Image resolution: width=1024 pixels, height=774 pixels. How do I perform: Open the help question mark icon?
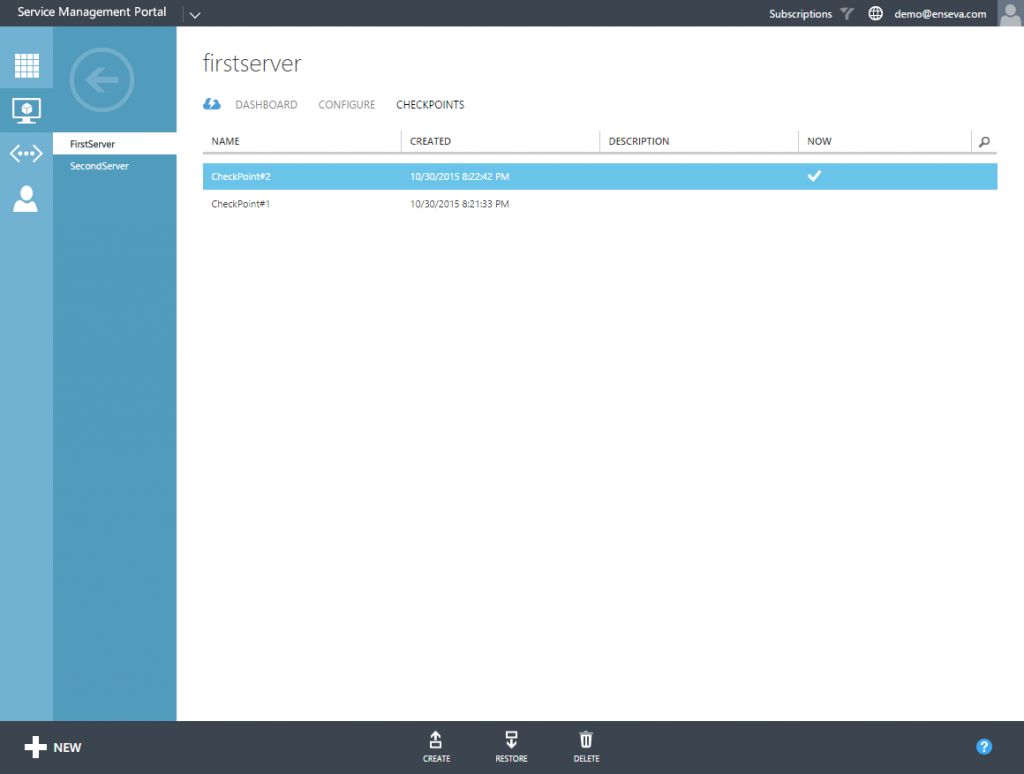(984, 747)
